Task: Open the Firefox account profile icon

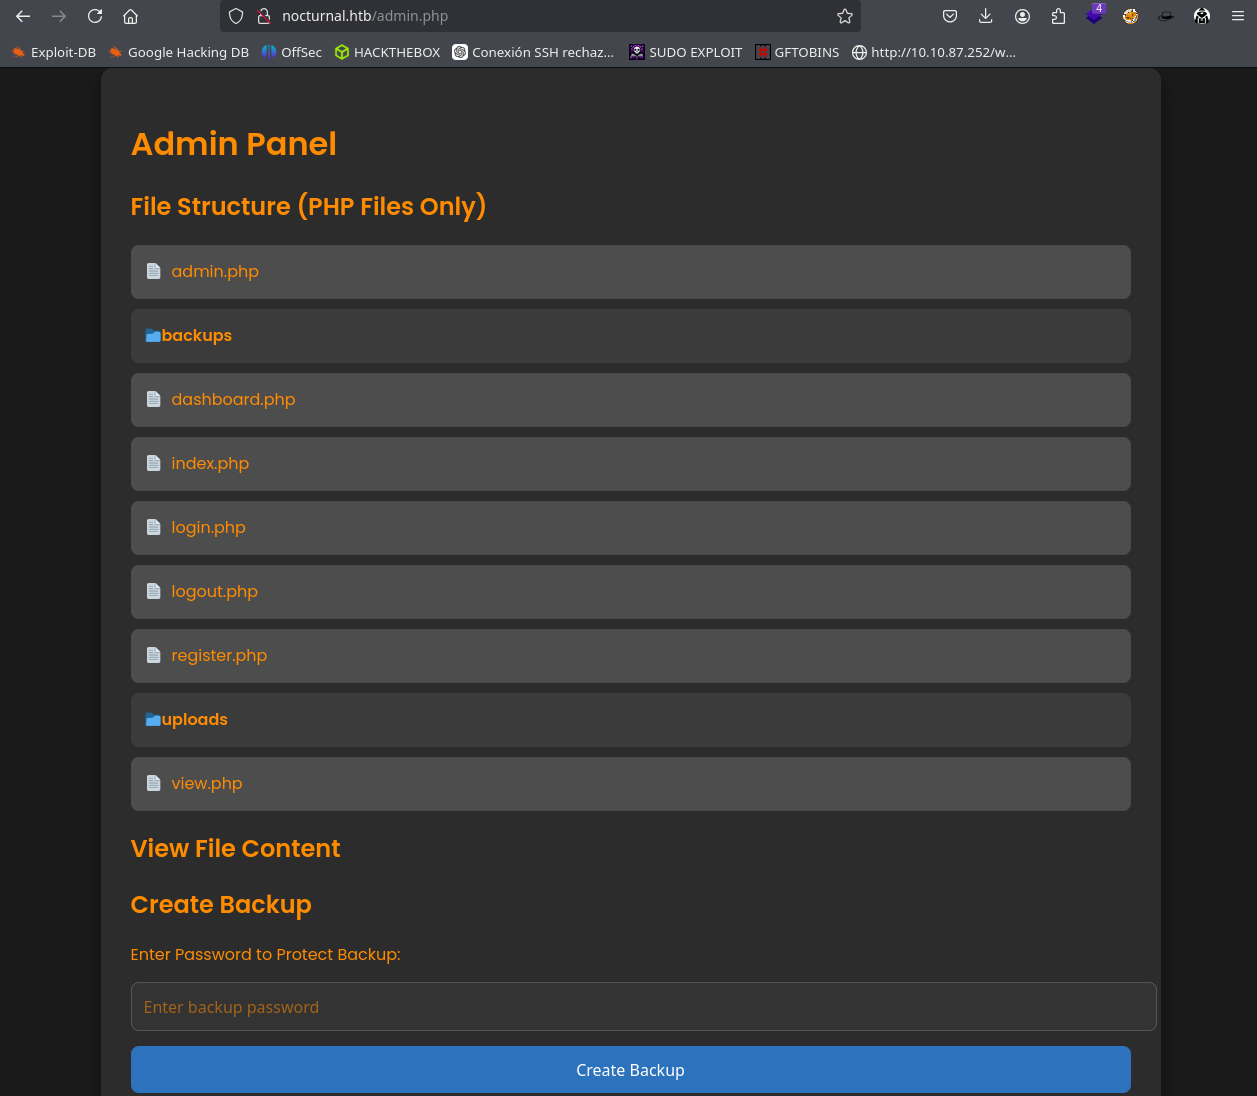Action: click(x=1022, y=16)
